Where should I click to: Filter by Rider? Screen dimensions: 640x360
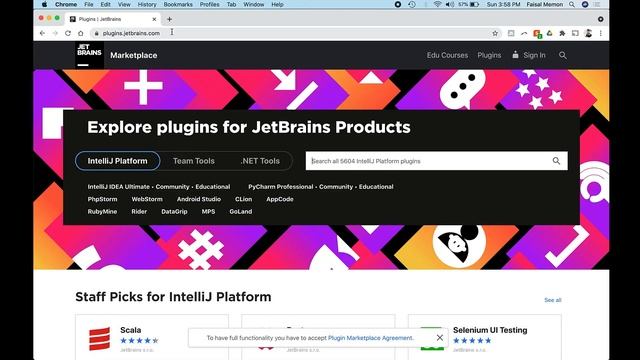(139, 211)
